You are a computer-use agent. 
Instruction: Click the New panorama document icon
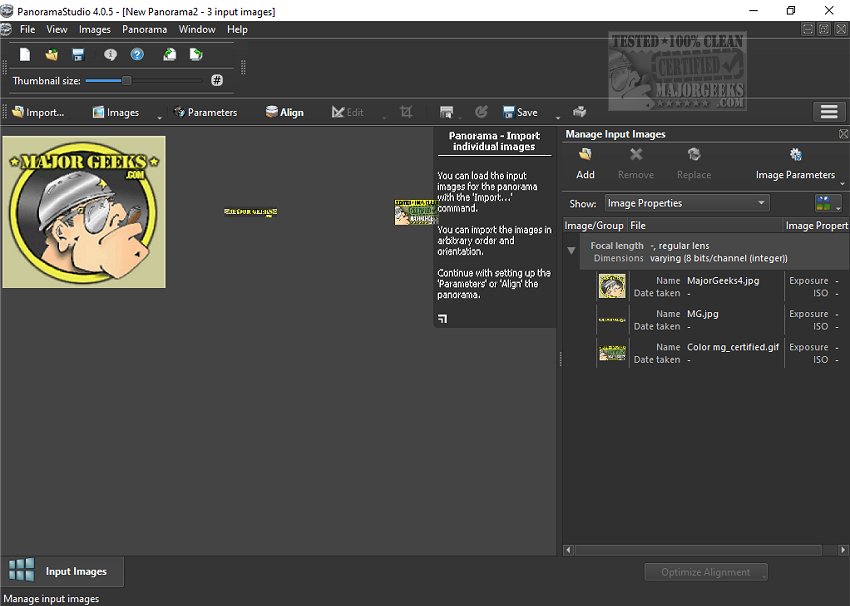coord(25,55)
